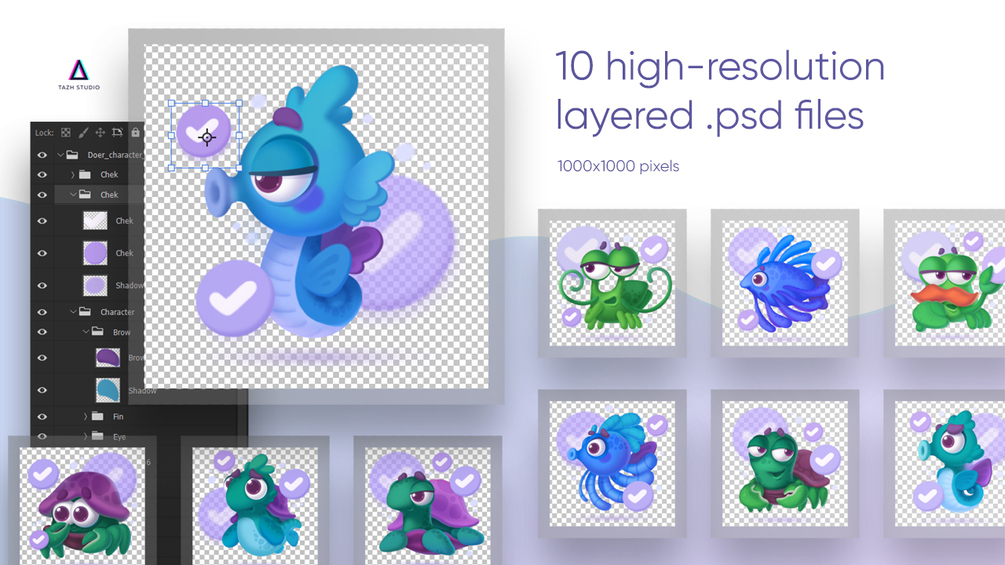Click the lock image pixels brush icon
This screenshot has width=1005, height=565.
[83, 133]
